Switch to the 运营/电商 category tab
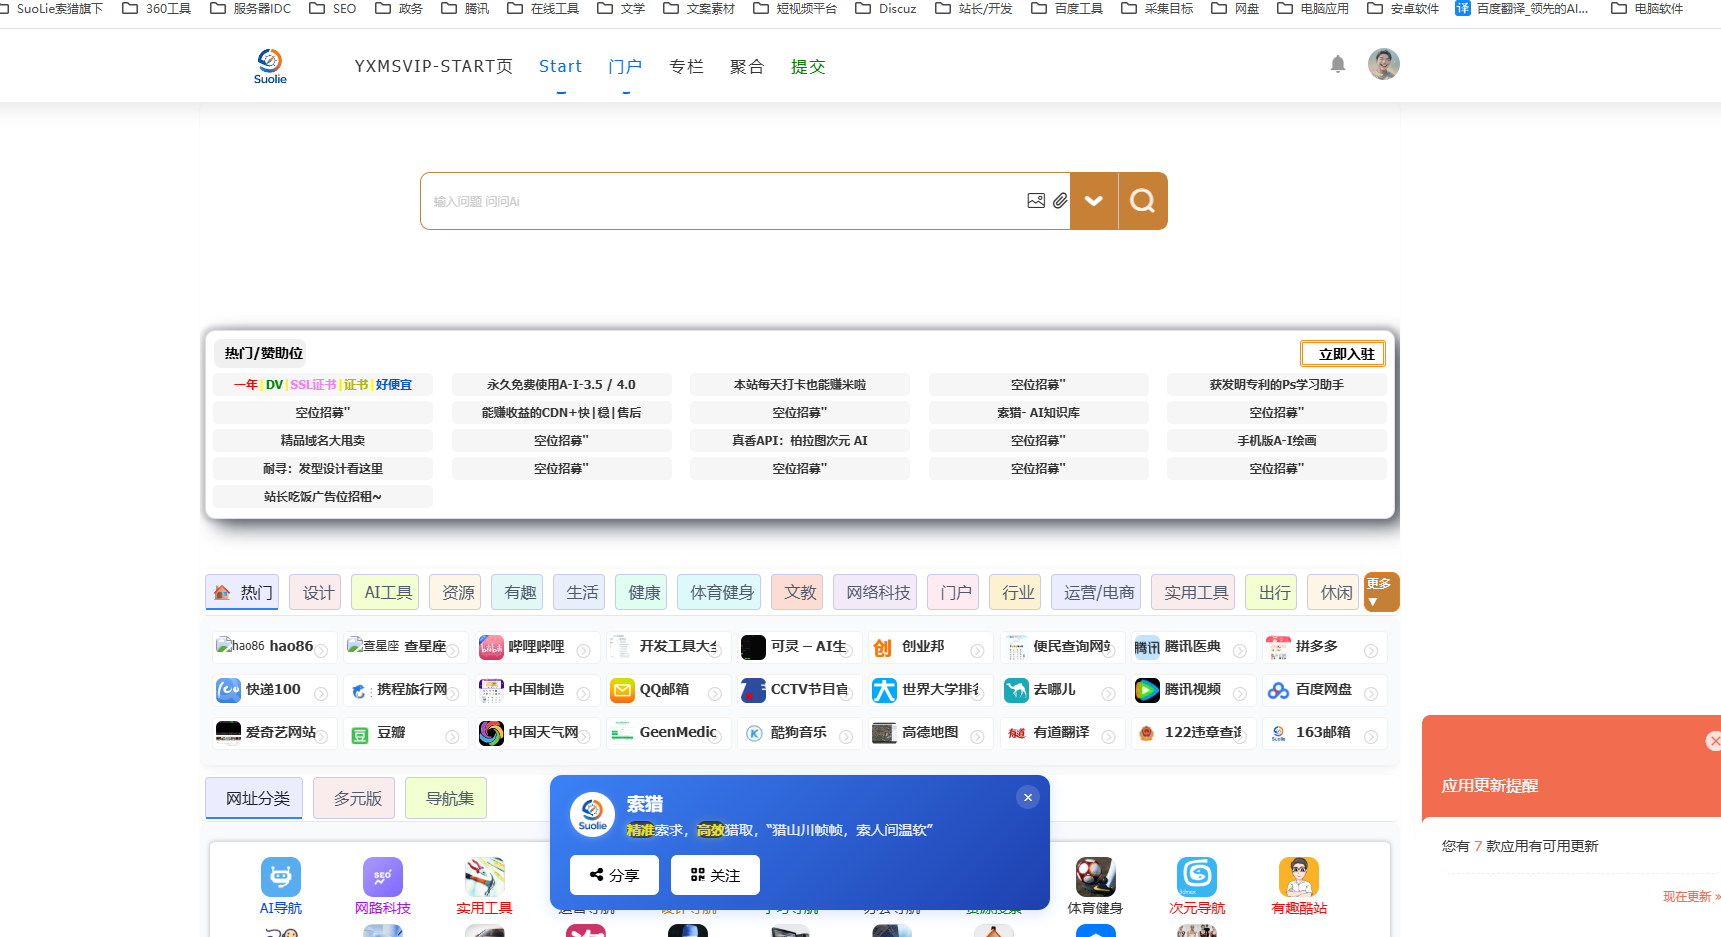This screenshot has width=1721, height=937. click(x=1096, y=593)
